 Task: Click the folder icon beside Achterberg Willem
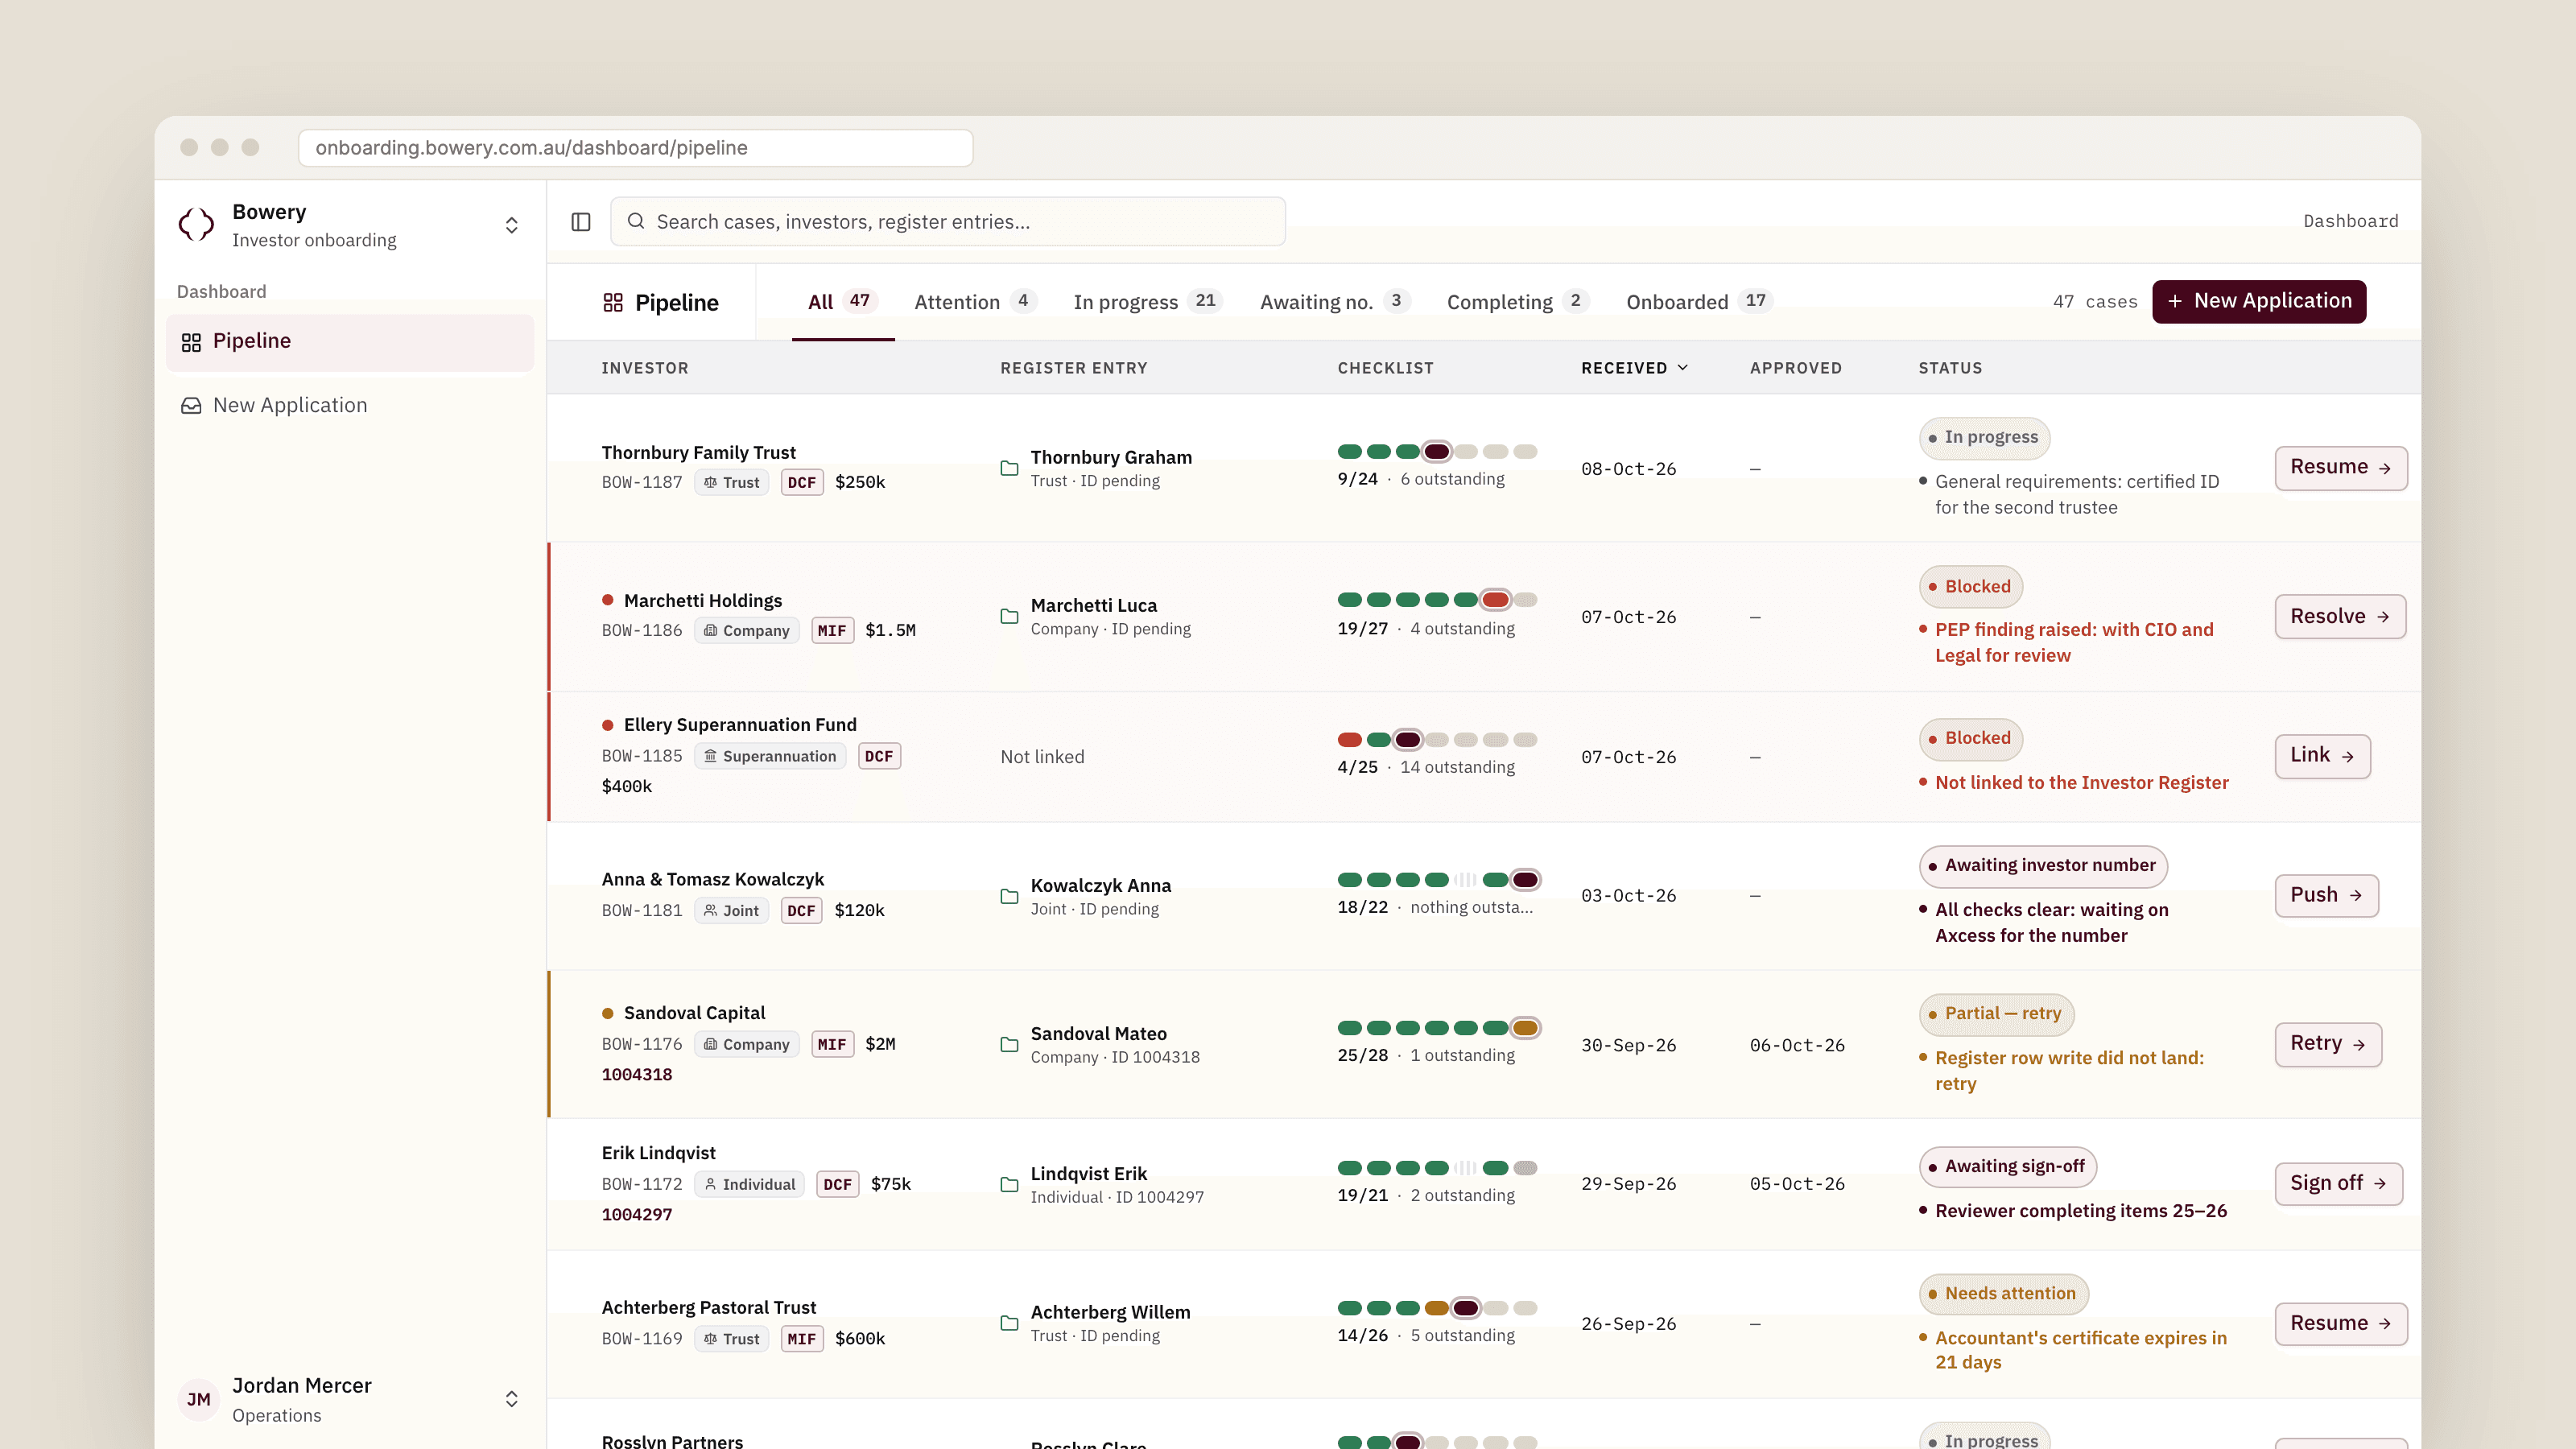tap(1010, 1323)
